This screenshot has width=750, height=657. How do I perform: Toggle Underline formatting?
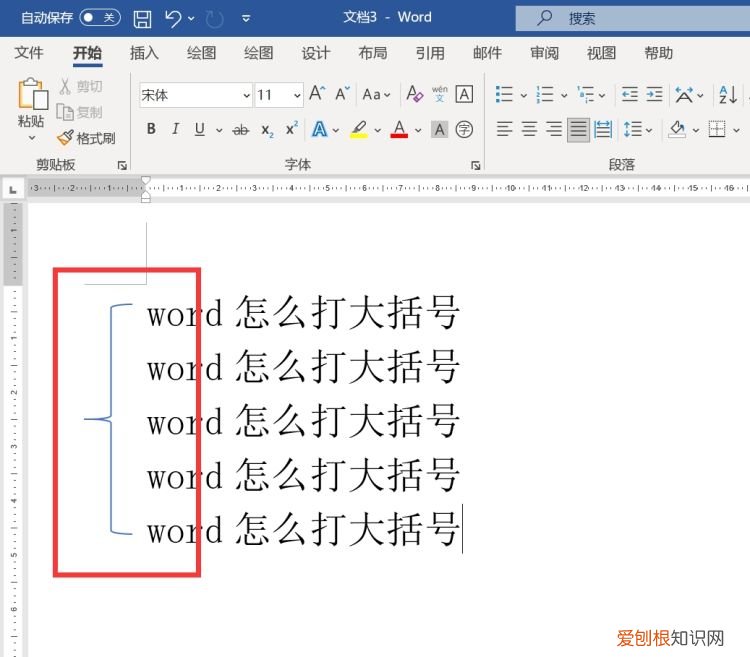[200, 130]
